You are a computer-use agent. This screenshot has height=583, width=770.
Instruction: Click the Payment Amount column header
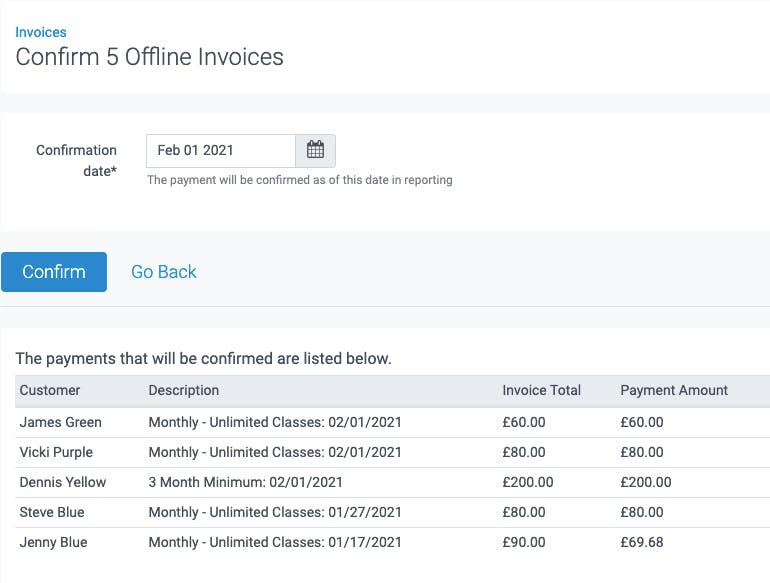(x=674, y=390)
